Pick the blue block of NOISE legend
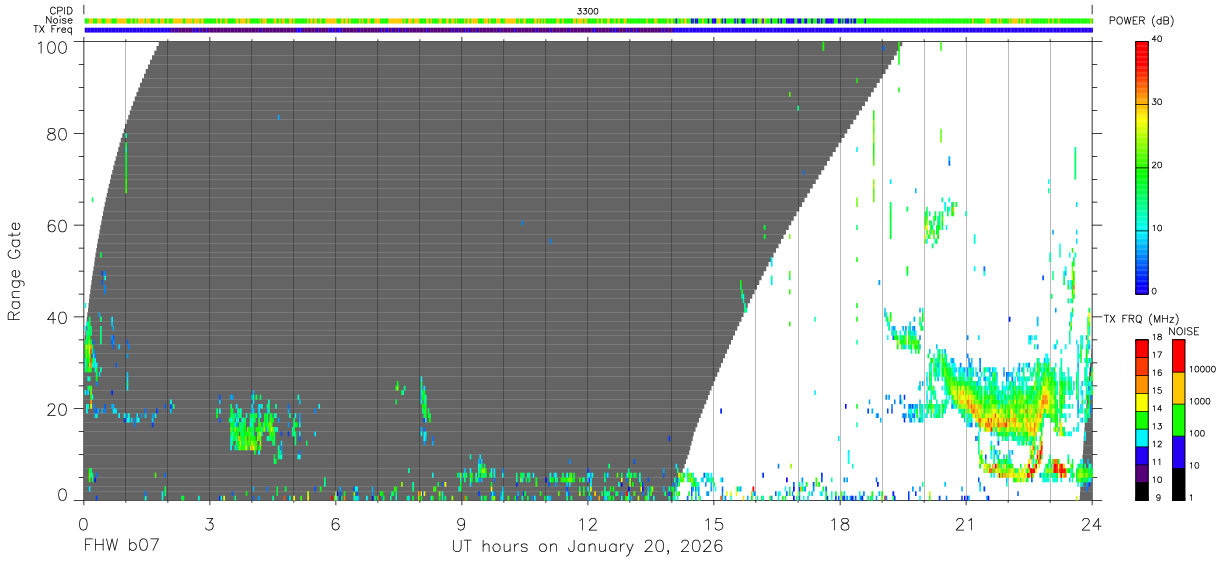Image resolution: width=1228 pixels, height=567 pixels. (x=1177, y=451)
